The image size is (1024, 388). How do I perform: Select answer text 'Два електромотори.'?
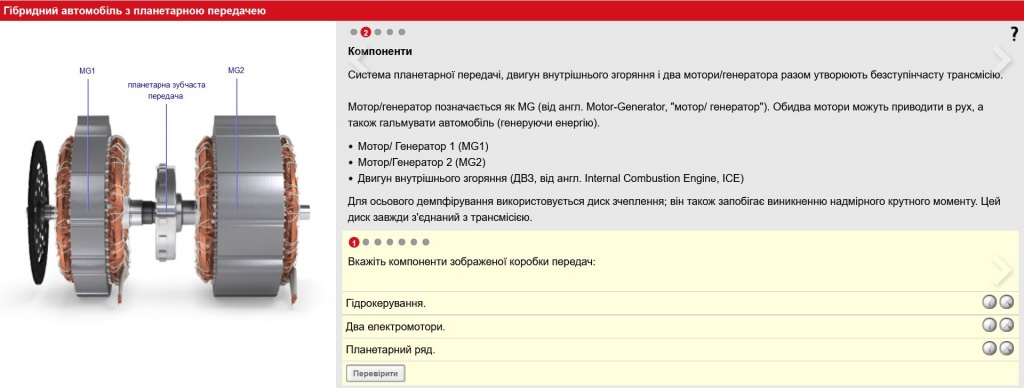tap(396, 327)
